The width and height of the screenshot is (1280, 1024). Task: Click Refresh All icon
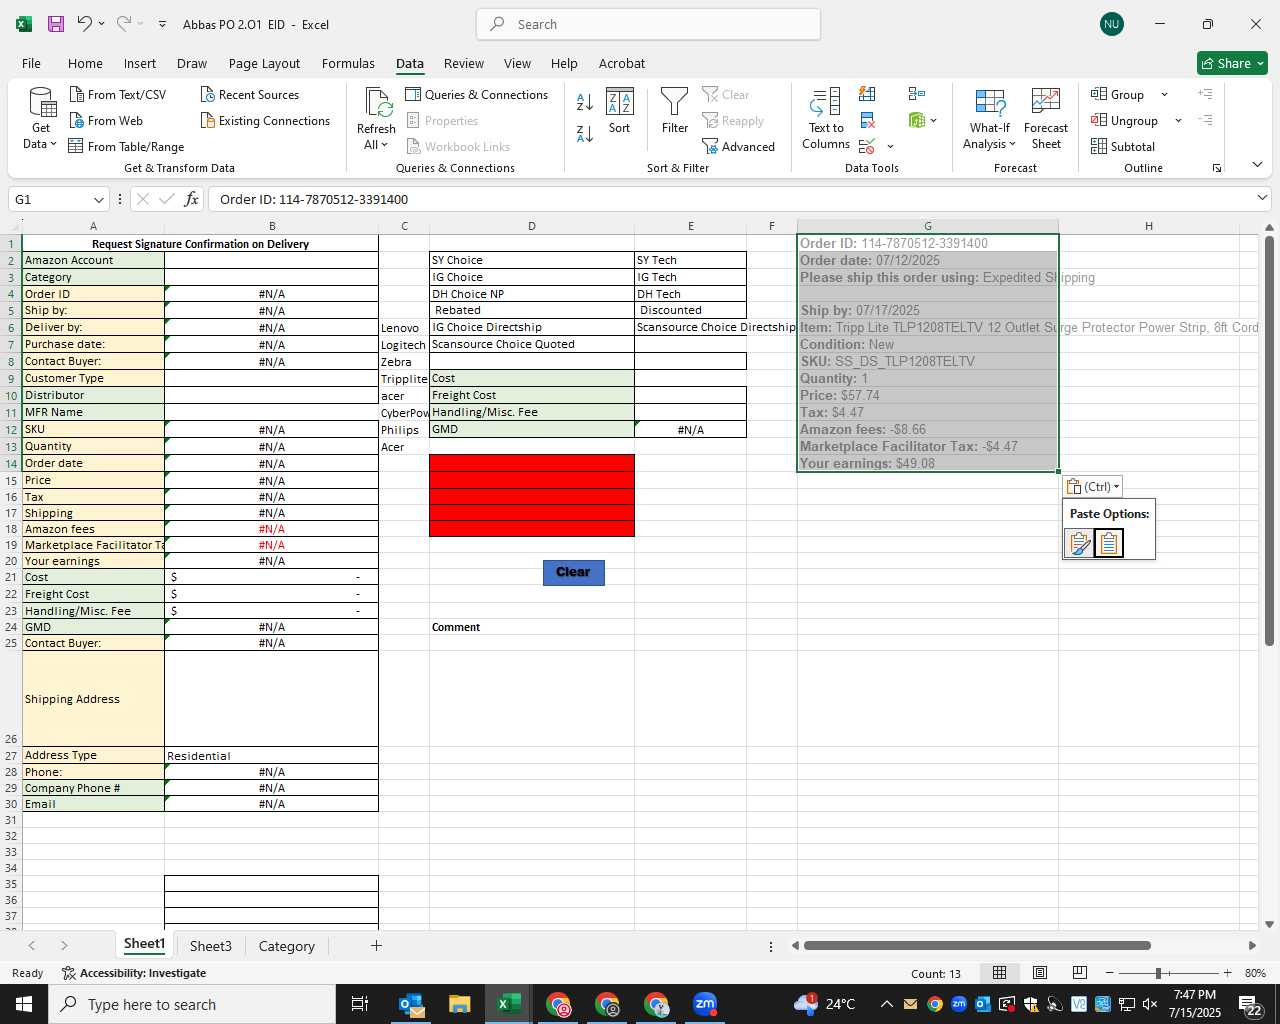(x=378, y=102)
